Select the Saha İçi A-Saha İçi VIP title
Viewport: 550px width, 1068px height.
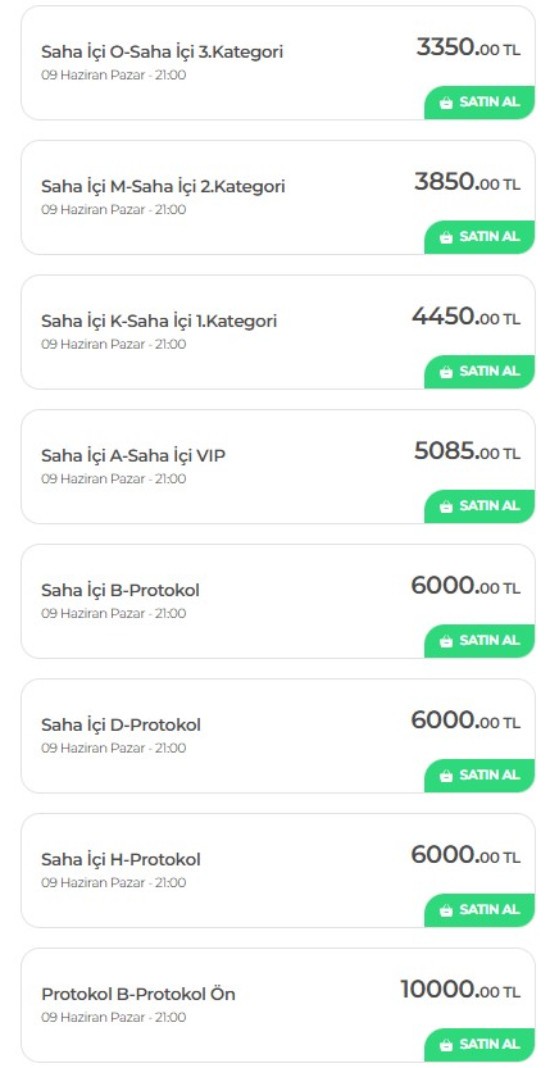click(x=133, y=456)
